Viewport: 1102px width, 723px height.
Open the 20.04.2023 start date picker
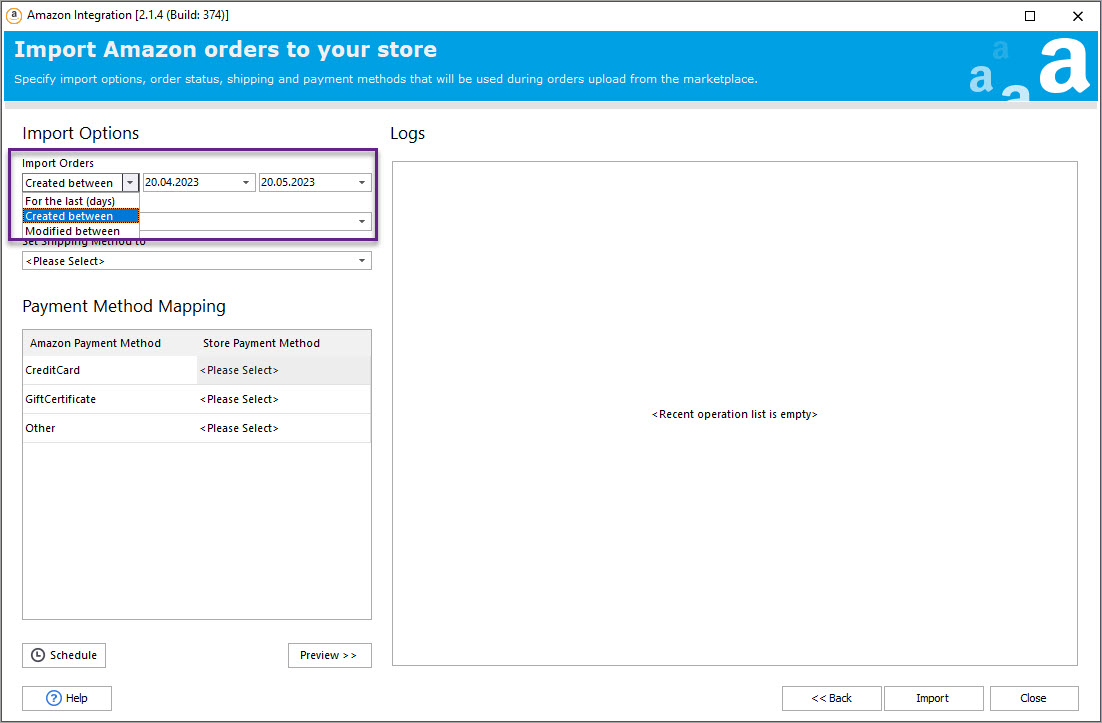click(x=246, y=183)
